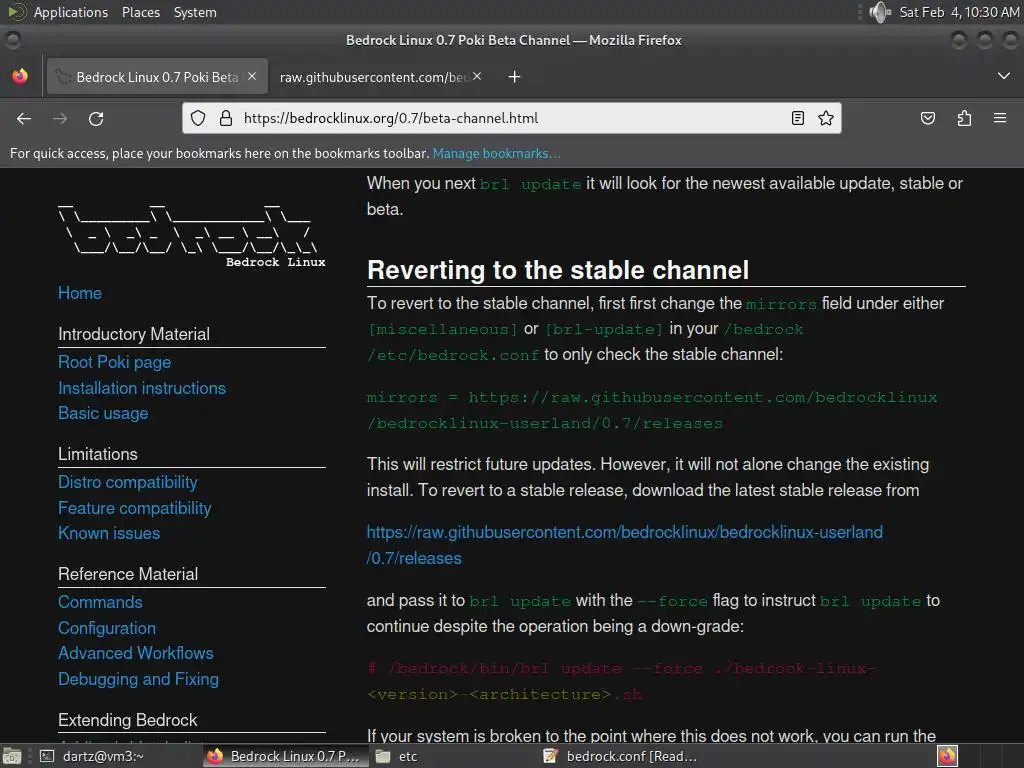Open the Configuration reference link

point(107,628)
